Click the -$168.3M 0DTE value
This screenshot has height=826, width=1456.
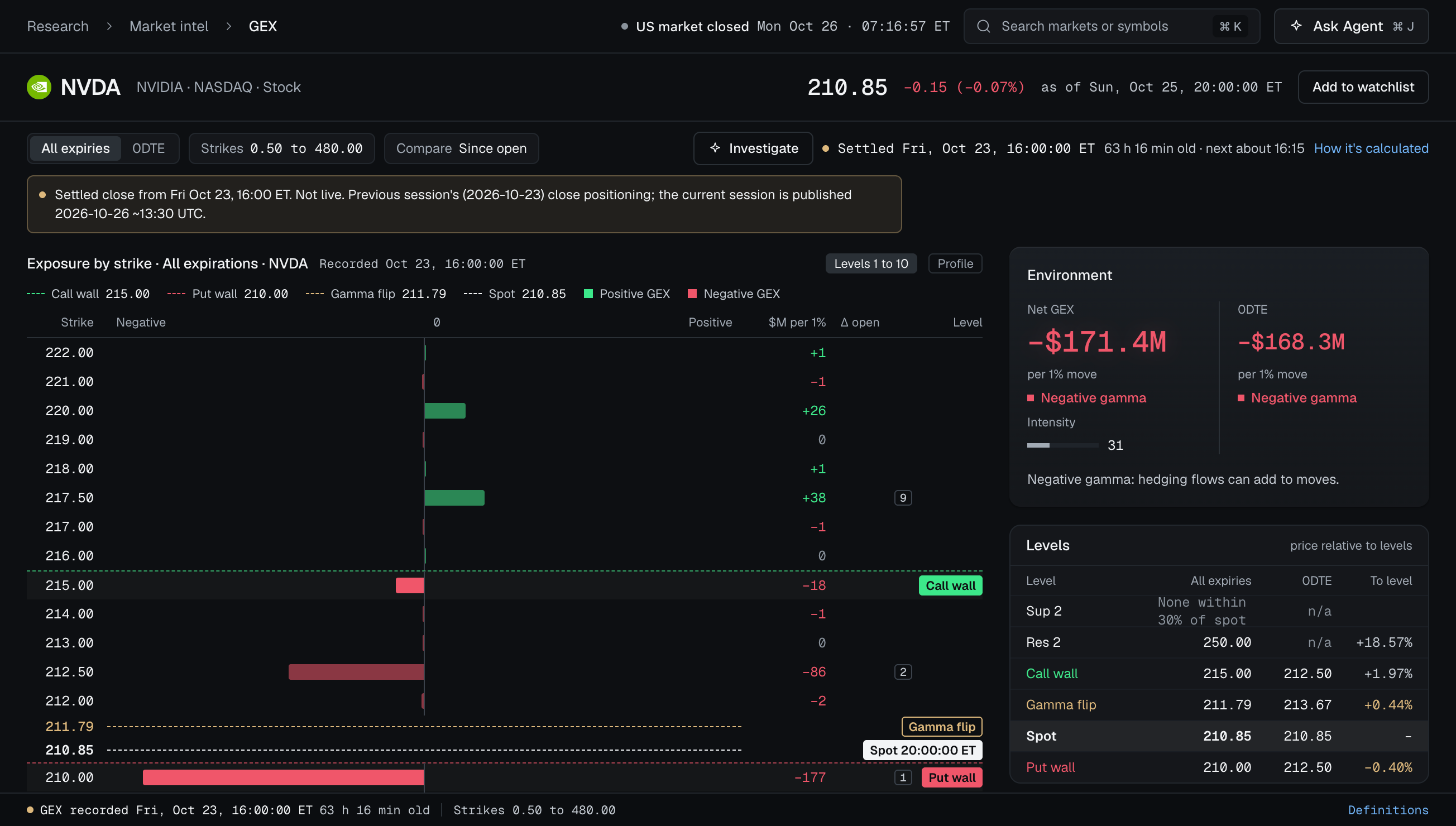pyautogui.click(x=1291, y=343)
